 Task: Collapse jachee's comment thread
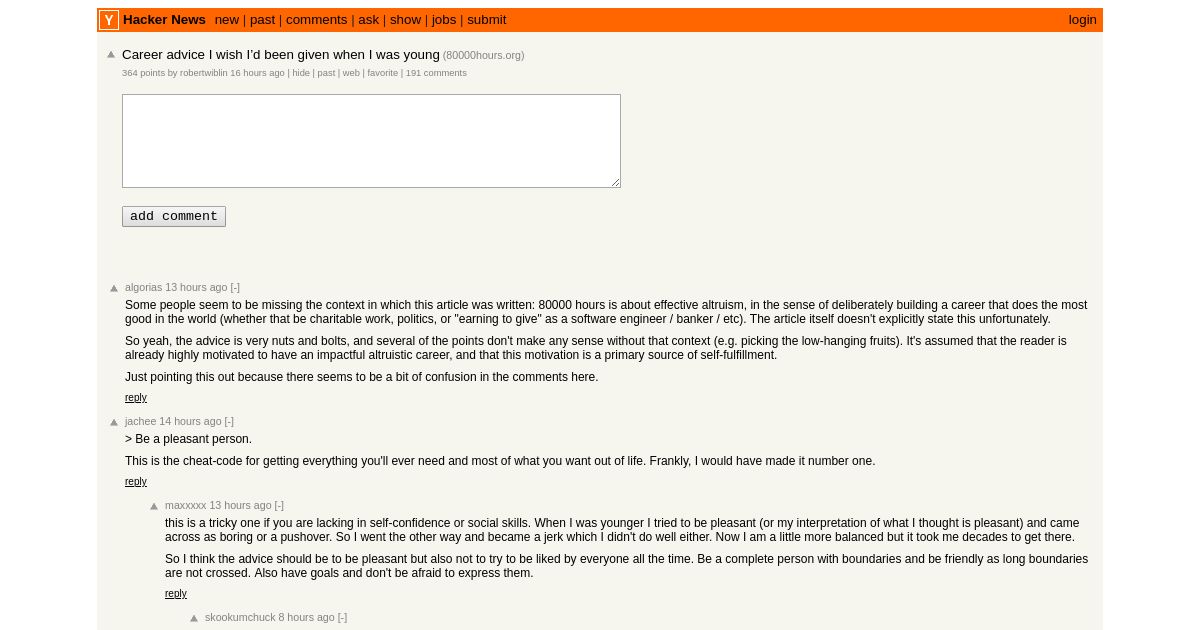229,421
